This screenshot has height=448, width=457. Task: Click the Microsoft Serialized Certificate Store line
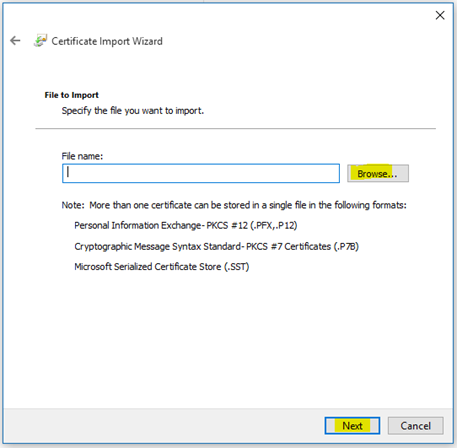point(162,267)
